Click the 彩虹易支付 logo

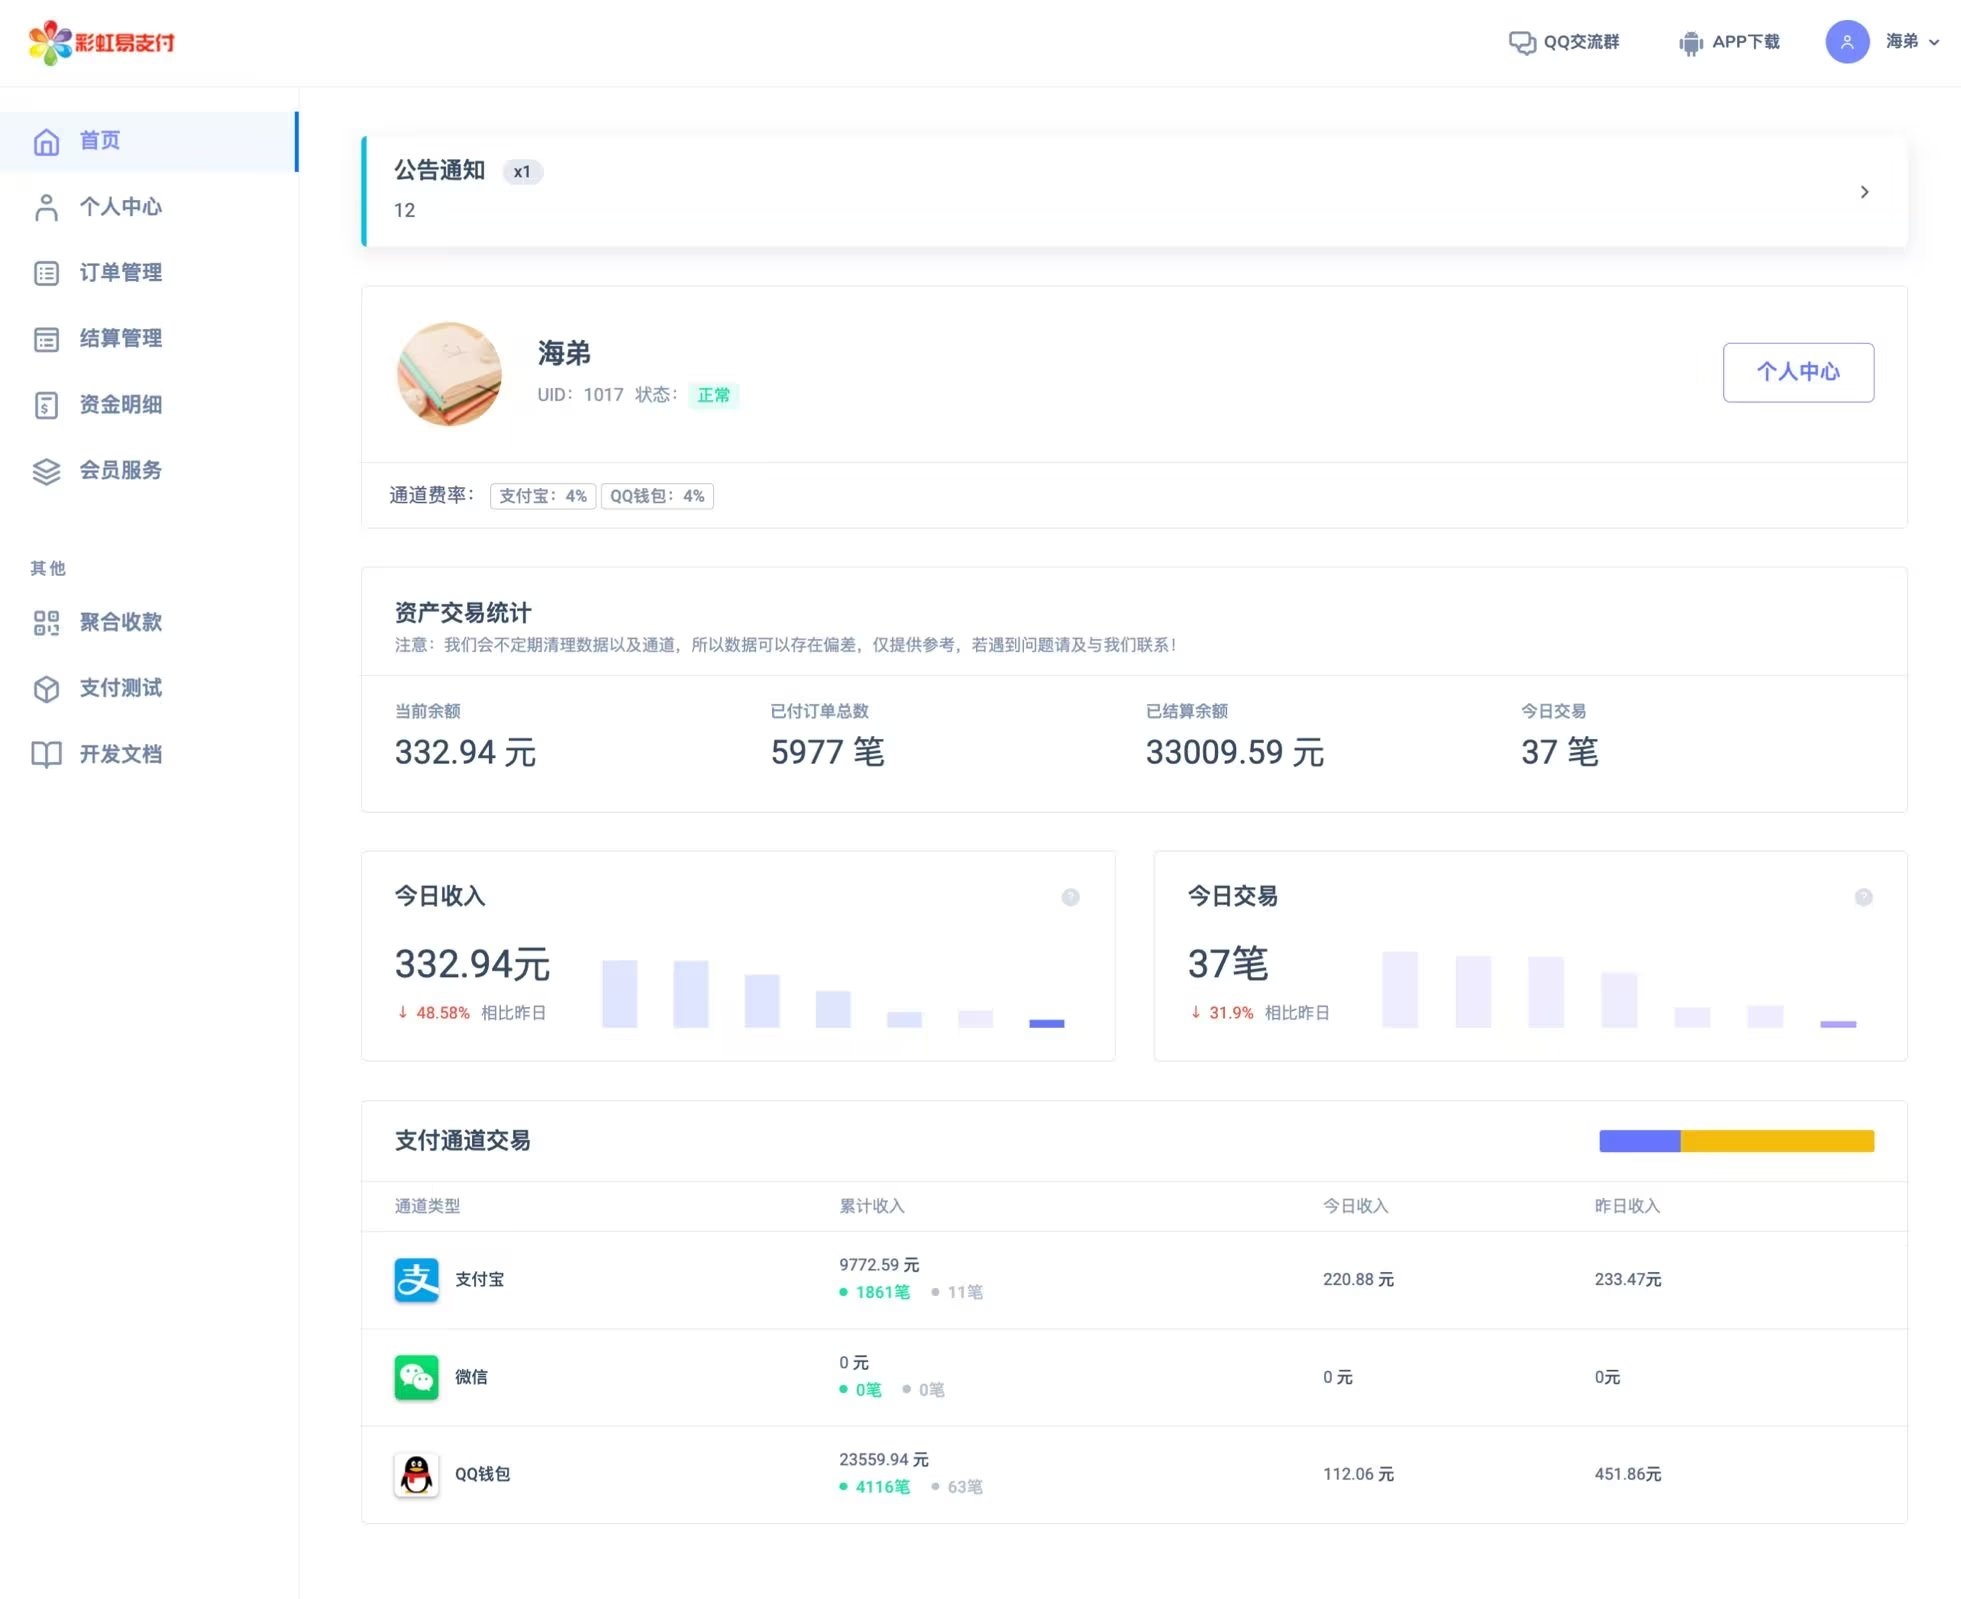[102, 42]
